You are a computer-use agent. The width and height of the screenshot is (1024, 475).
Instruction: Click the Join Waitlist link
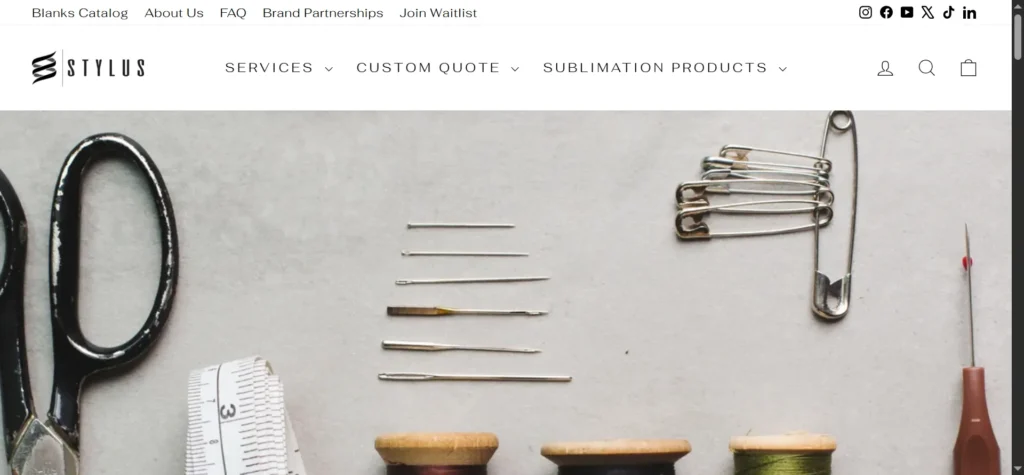[x=438, y=13]
